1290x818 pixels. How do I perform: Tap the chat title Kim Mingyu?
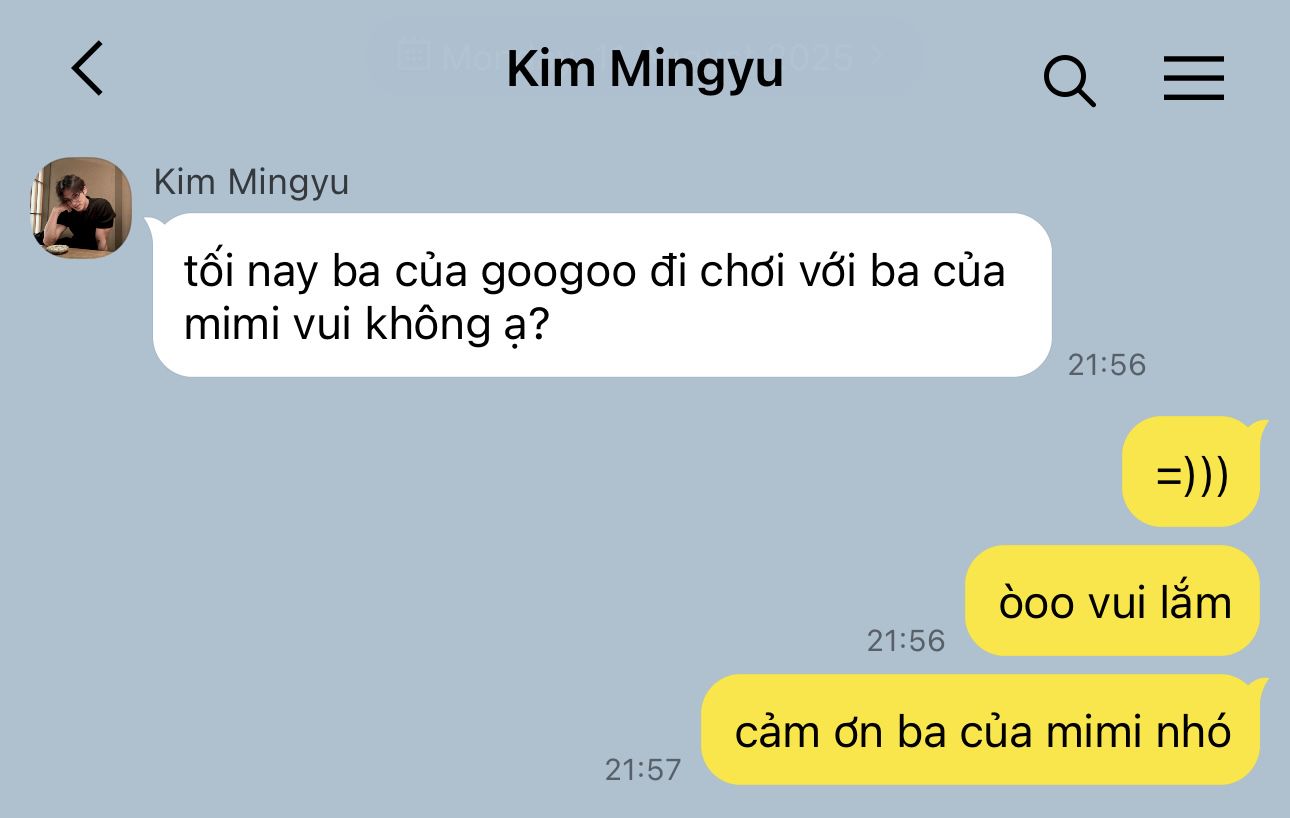coord(645,68)
